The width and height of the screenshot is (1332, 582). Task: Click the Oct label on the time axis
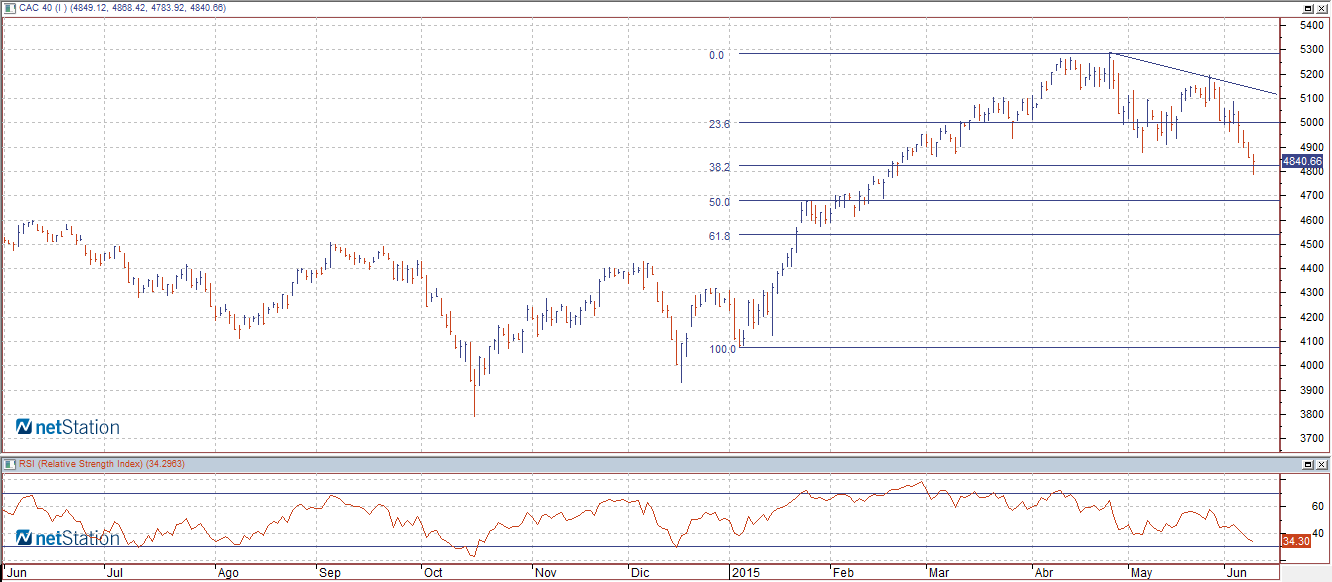[x=433, y=573]
